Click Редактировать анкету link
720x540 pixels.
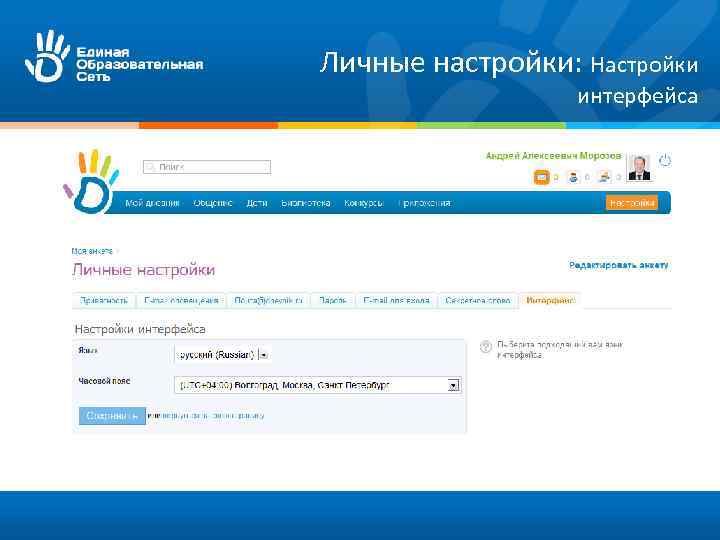[619, 265]
